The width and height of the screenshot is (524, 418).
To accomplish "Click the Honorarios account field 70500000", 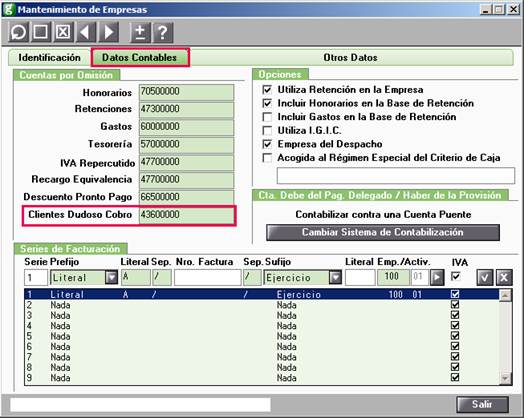I will 186,92.
